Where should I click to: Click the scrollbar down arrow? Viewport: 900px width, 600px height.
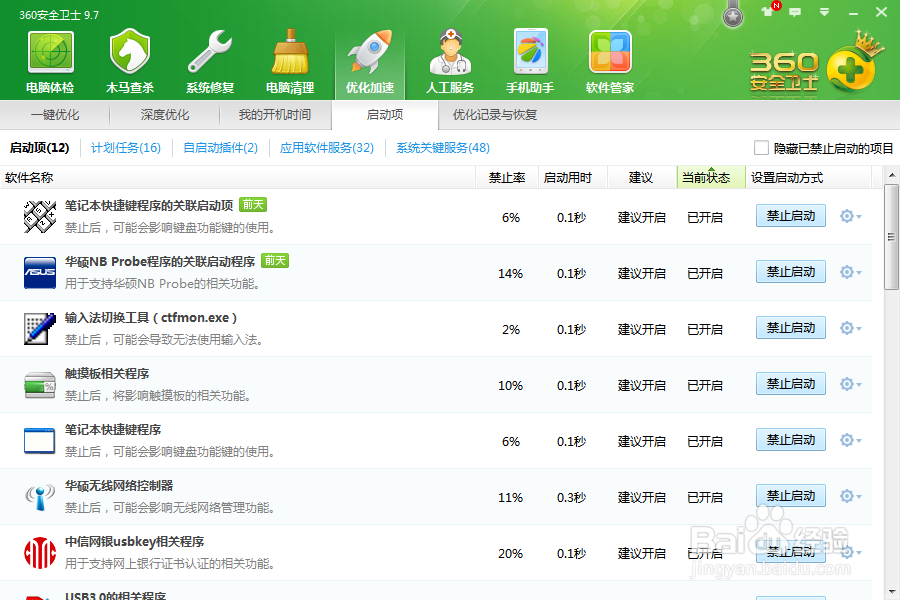891,591
